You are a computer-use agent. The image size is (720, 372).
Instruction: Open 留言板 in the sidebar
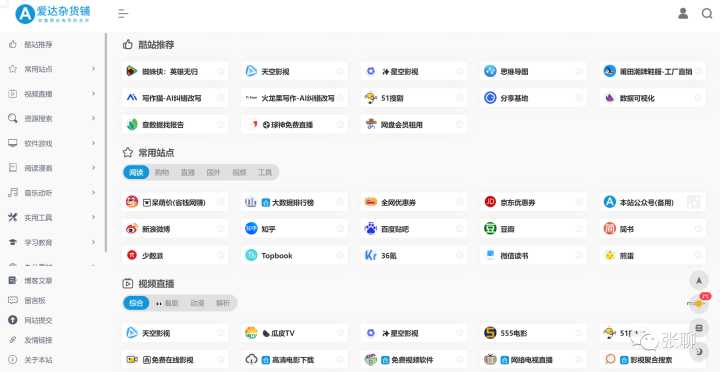pyautogui.click(x=35, y=300)
